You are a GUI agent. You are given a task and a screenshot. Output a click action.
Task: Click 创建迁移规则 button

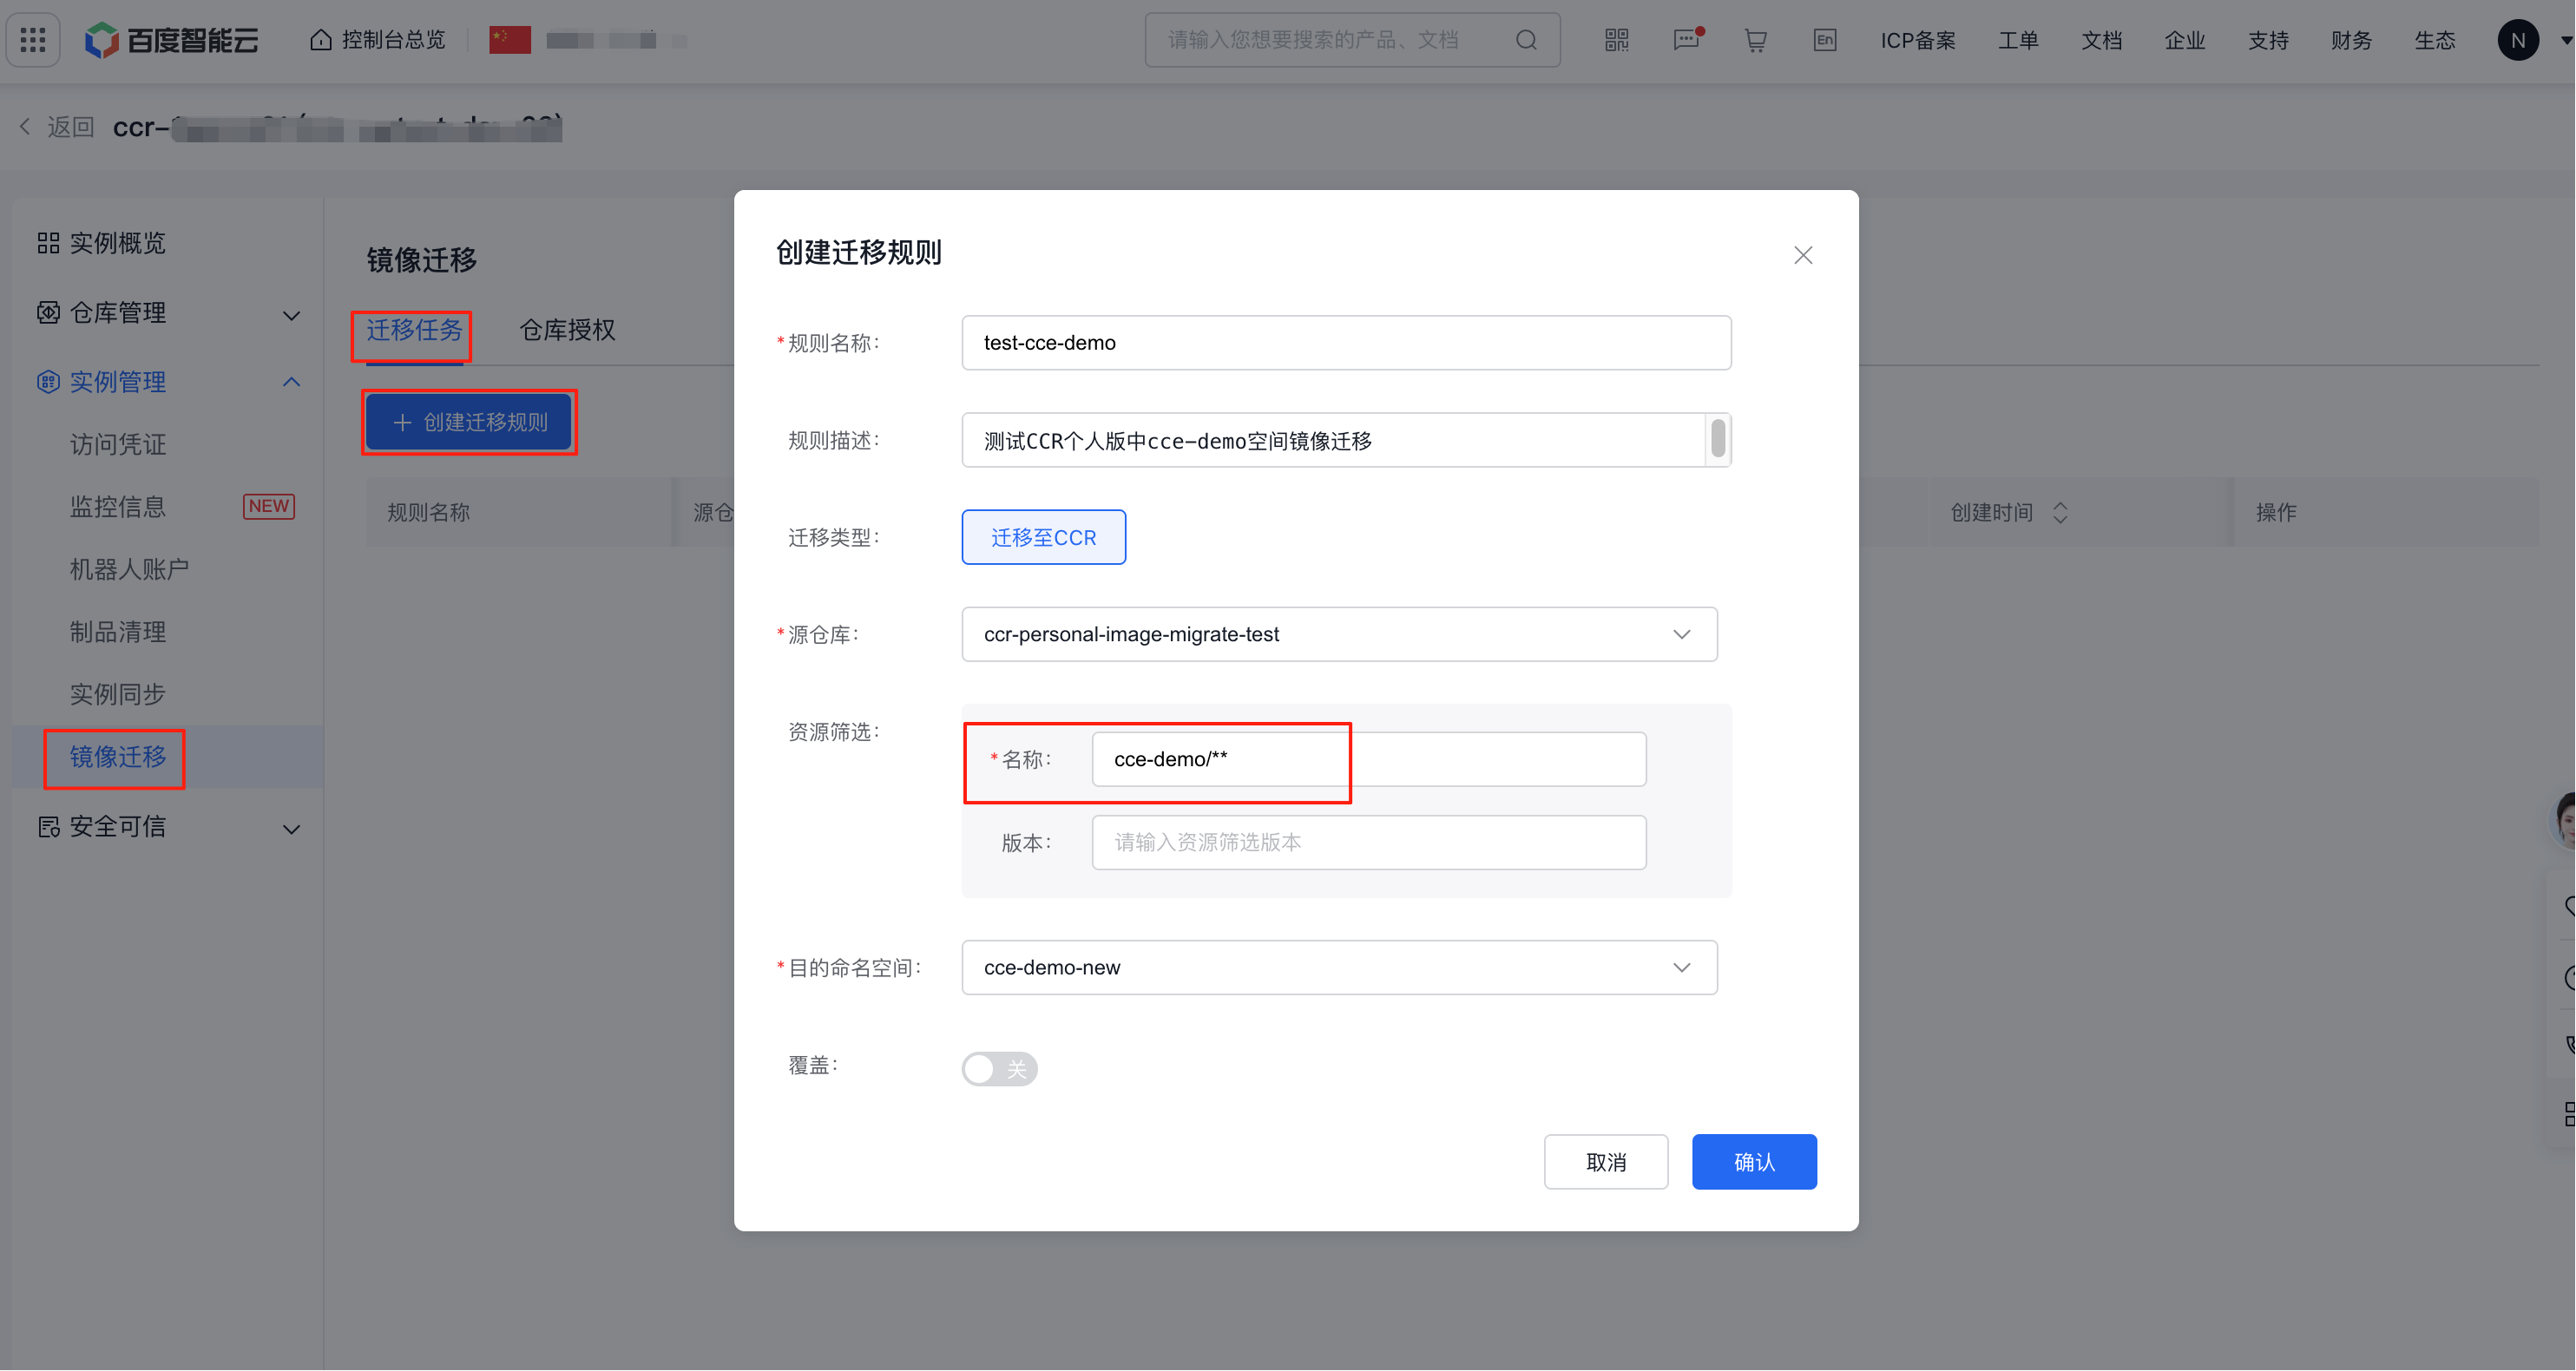click(469, 422)
